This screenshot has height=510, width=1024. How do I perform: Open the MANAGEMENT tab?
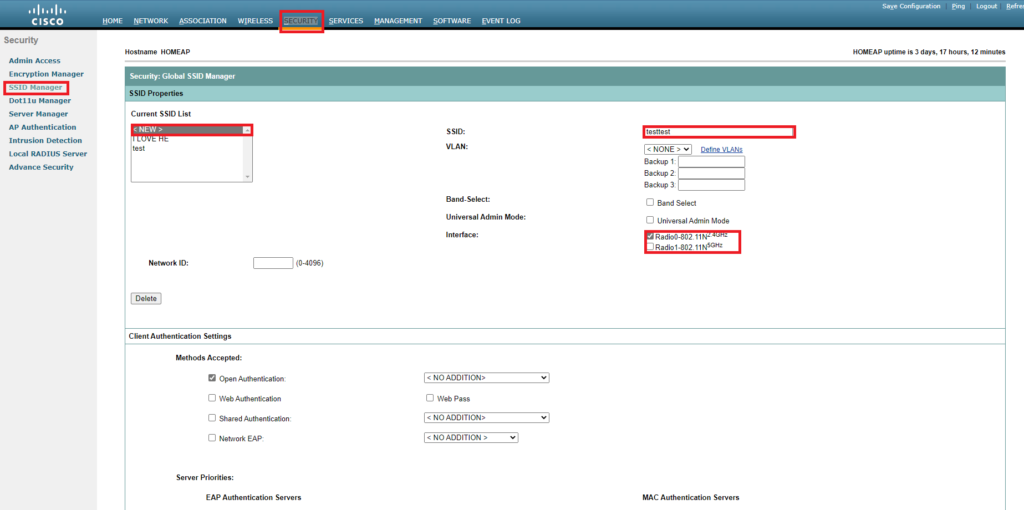click(398, 21)
